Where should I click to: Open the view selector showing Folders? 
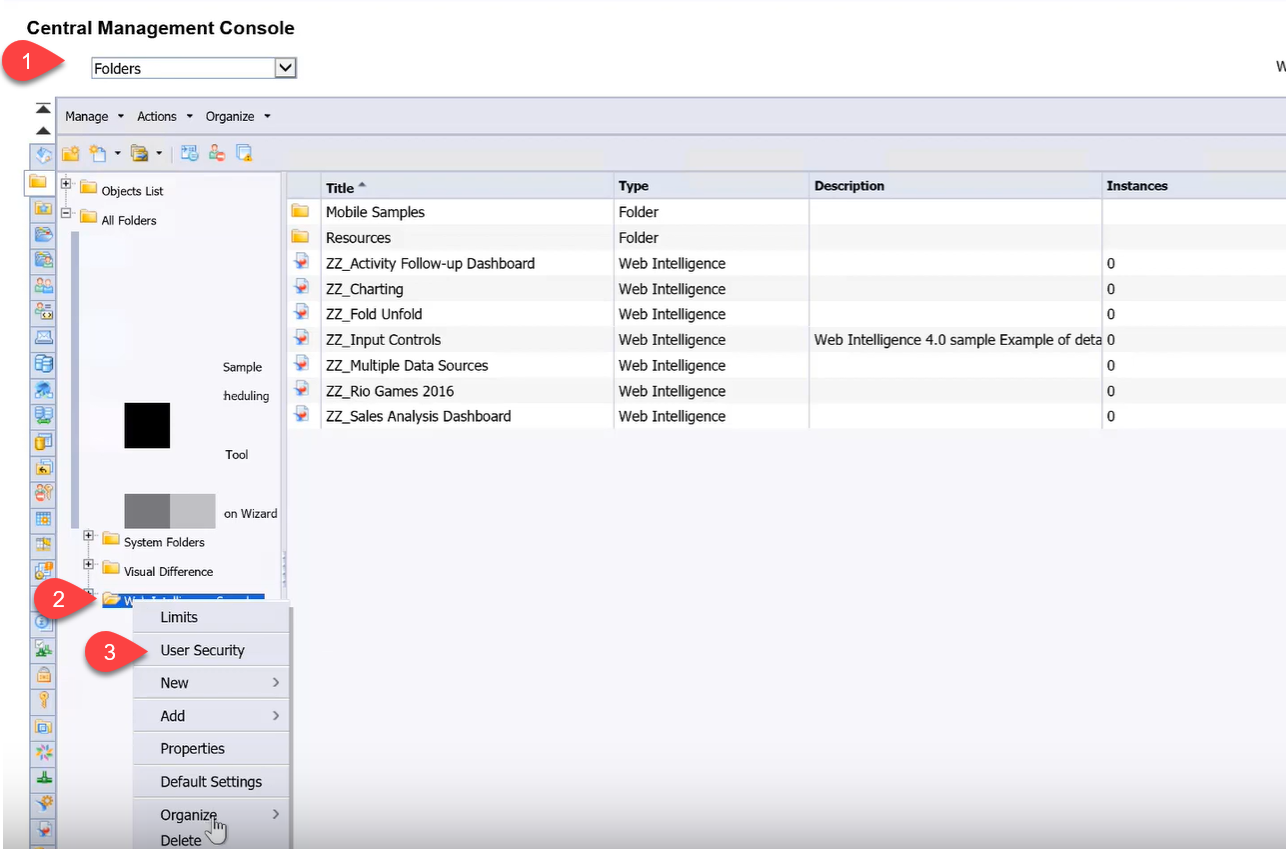(193, 67)
